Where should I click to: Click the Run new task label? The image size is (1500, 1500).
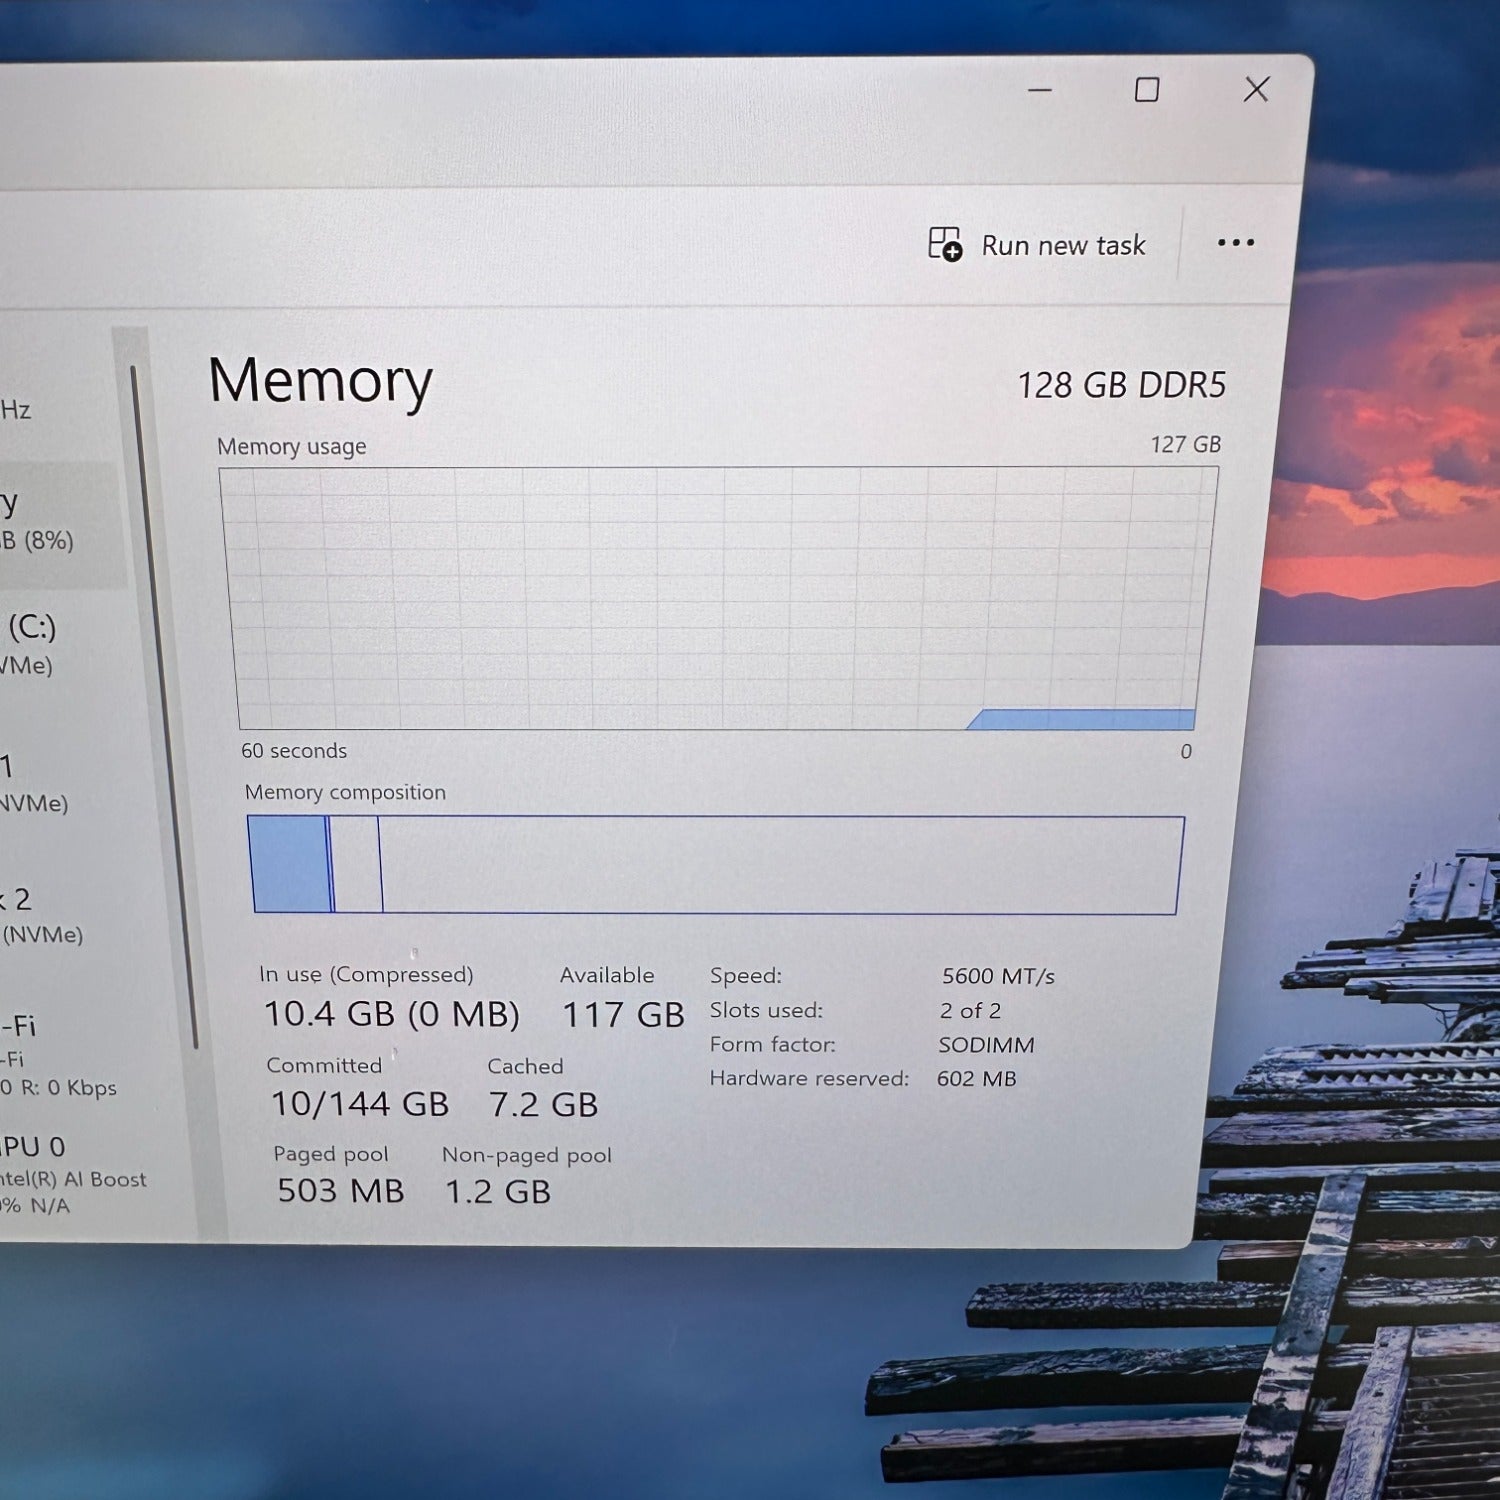click(1063, 245)
